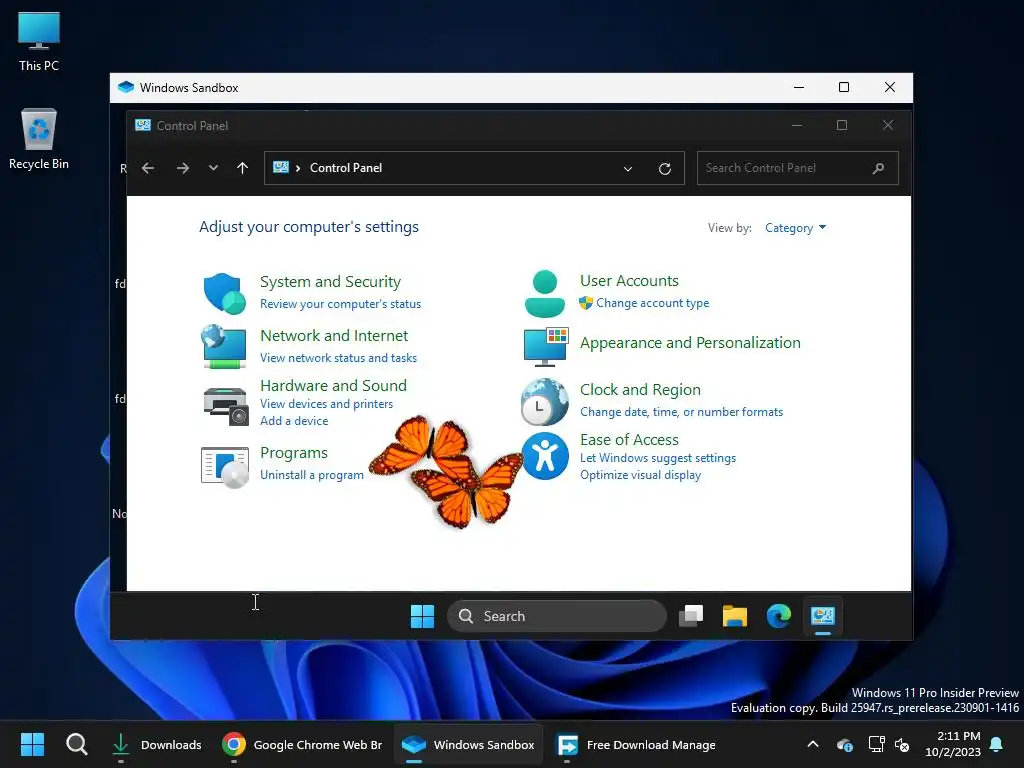Open the clock and date in system tray
The height and width of the screenshot is (768, 1024).
pos(952,744)
